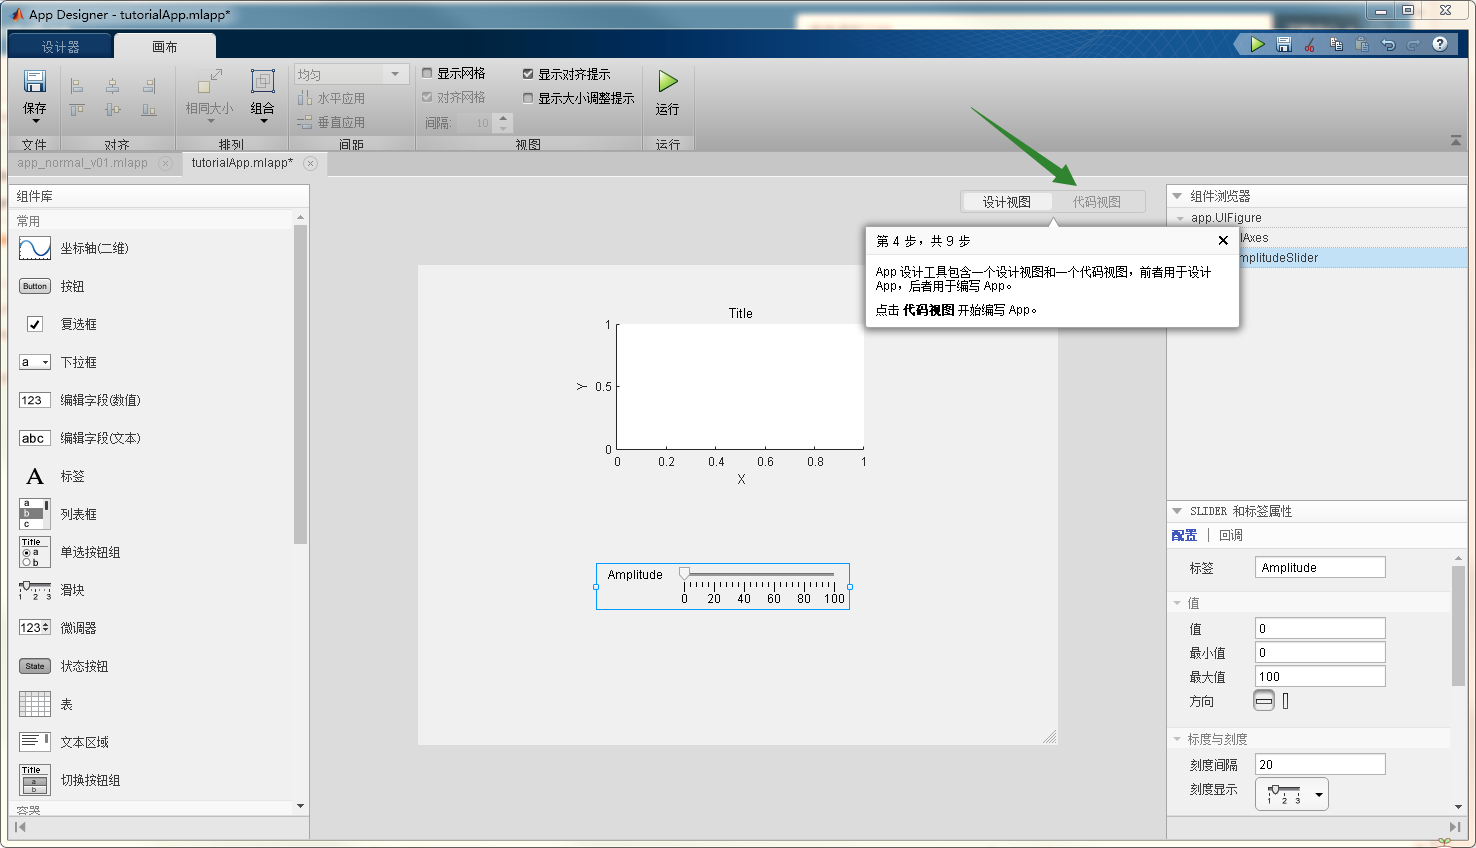The height and width of the screenshot is (848, 1476).
Task: Collapse the app.UIFigure tree node
Action: (1182, 217)
